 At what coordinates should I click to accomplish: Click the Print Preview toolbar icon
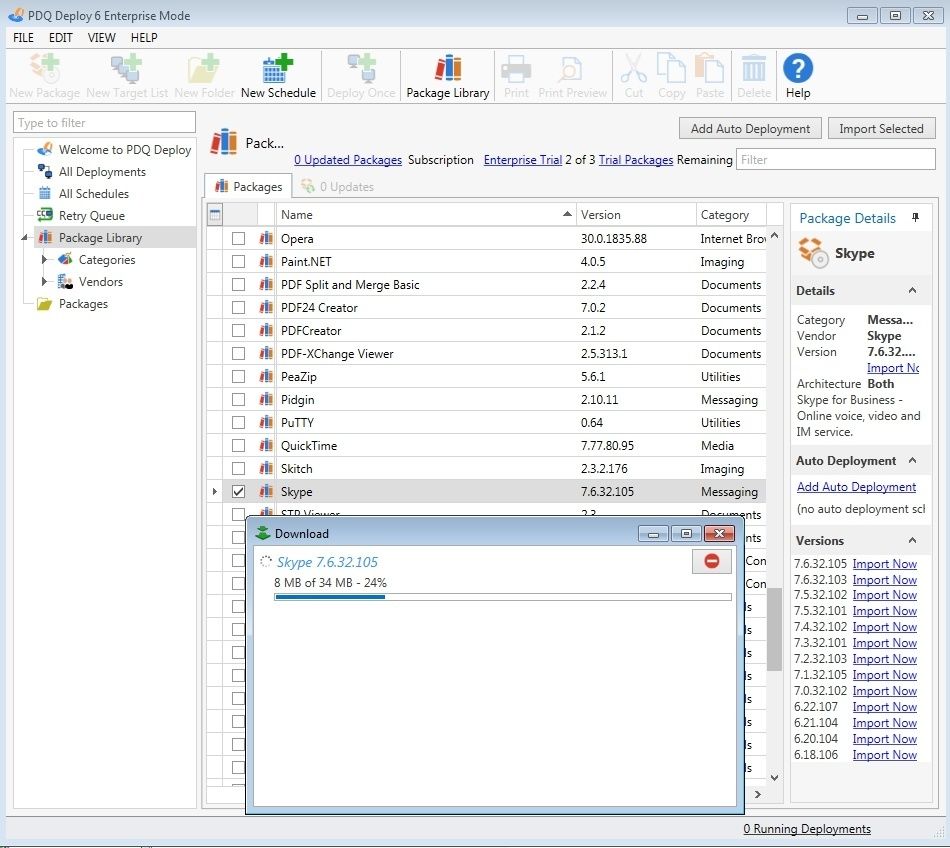coord(571,68)
